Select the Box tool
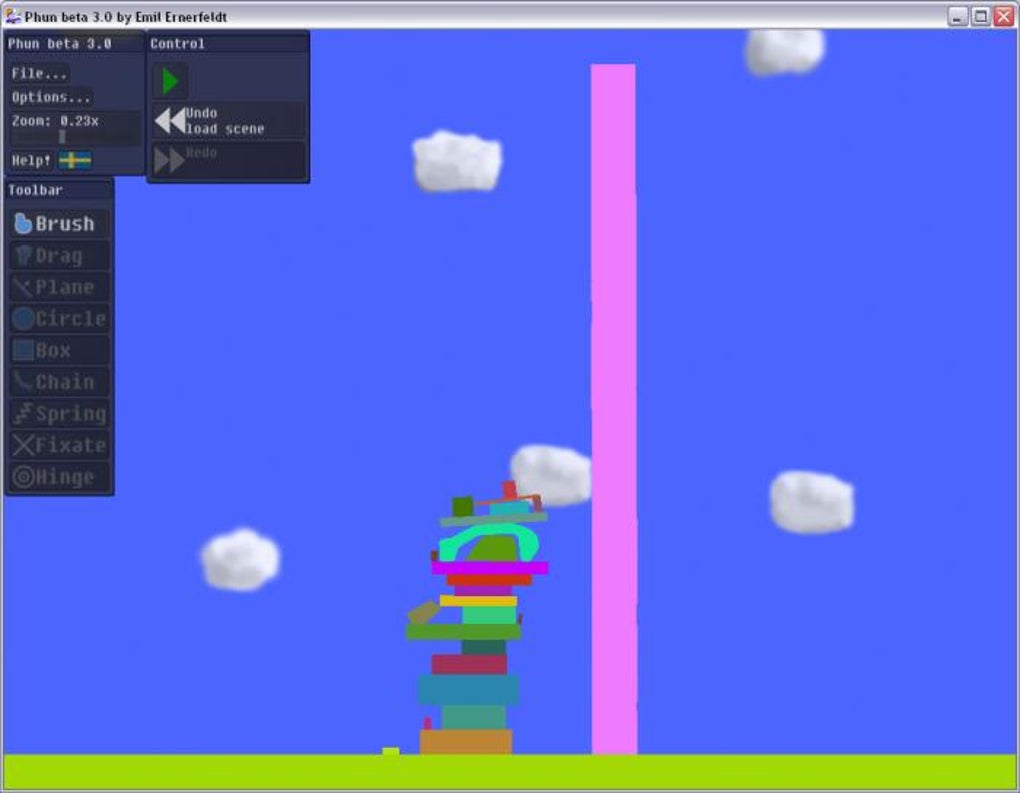The width and height of the screenshot is (1020, 793). (60, 351)
